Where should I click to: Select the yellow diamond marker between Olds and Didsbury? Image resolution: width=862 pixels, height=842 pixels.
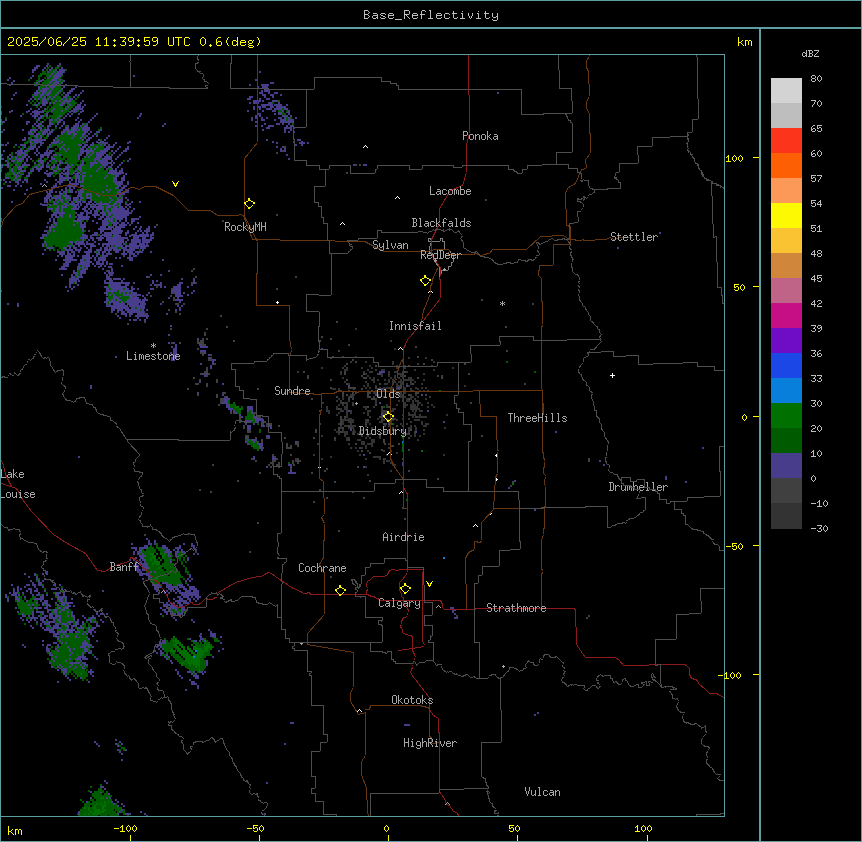389,417
